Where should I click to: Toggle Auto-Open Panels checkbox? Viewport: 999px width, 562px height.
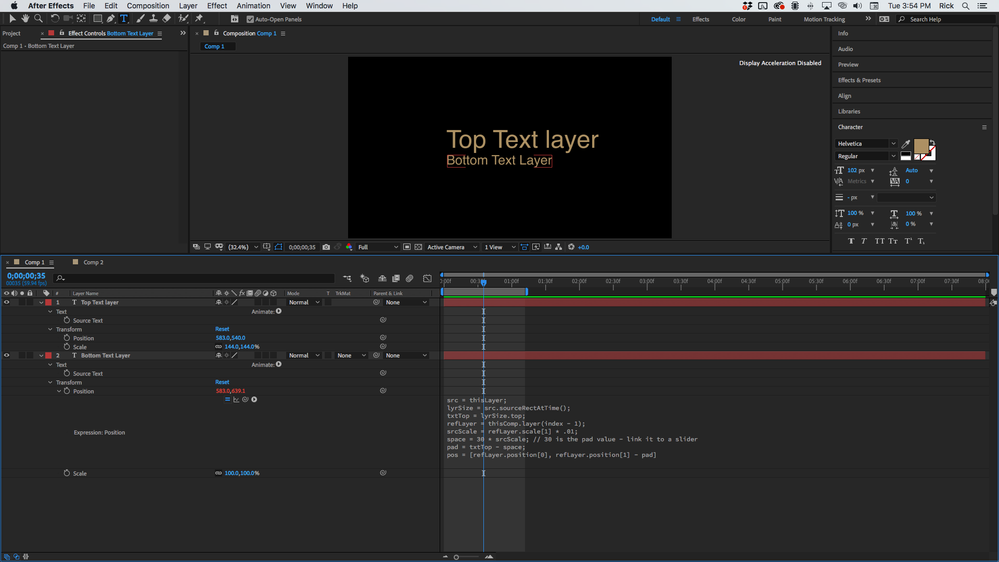click(x=250, y=19)
